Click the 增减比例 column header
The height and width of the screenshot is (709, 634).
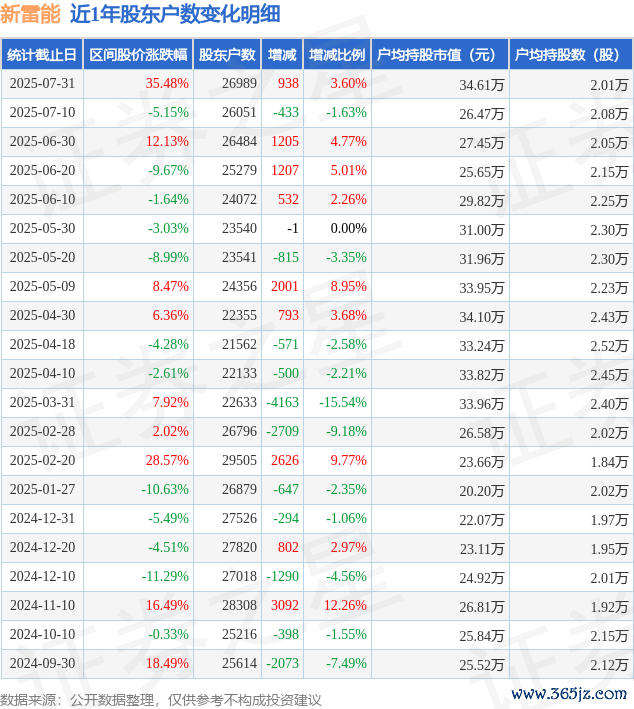pyautogui.click(x=337, y=55)
